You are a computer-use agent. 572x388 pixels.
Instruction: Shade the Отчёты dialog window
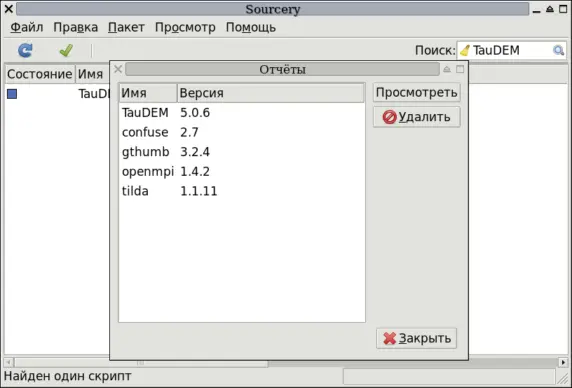click(447, 69)
